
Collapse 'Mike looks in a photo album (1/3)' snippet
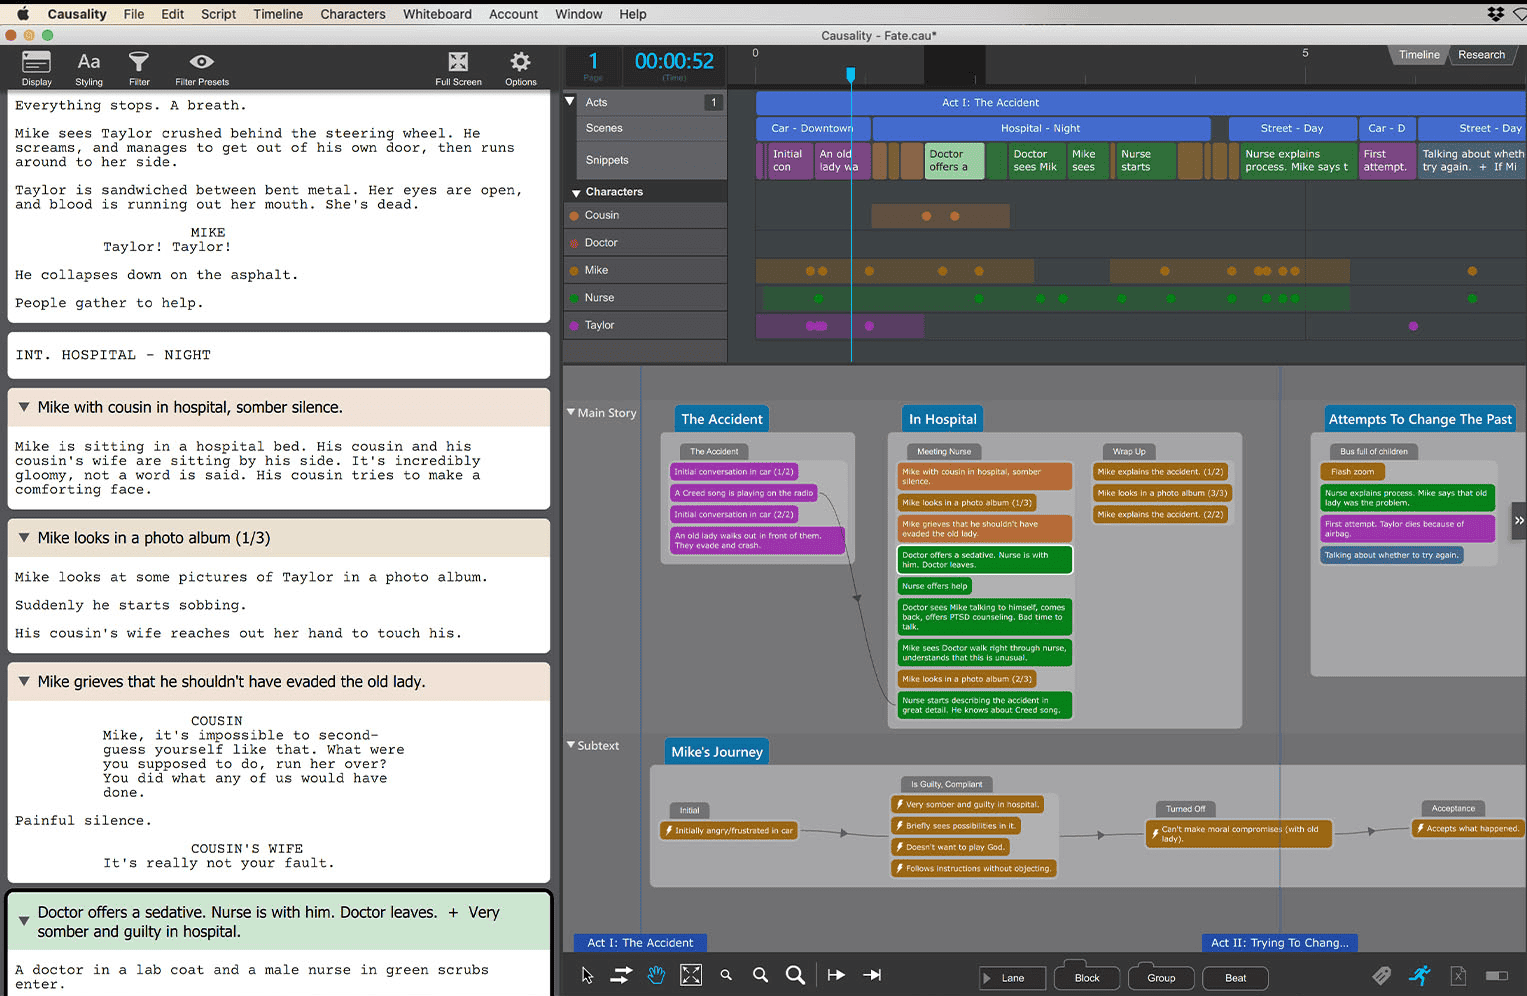point(24,538)
